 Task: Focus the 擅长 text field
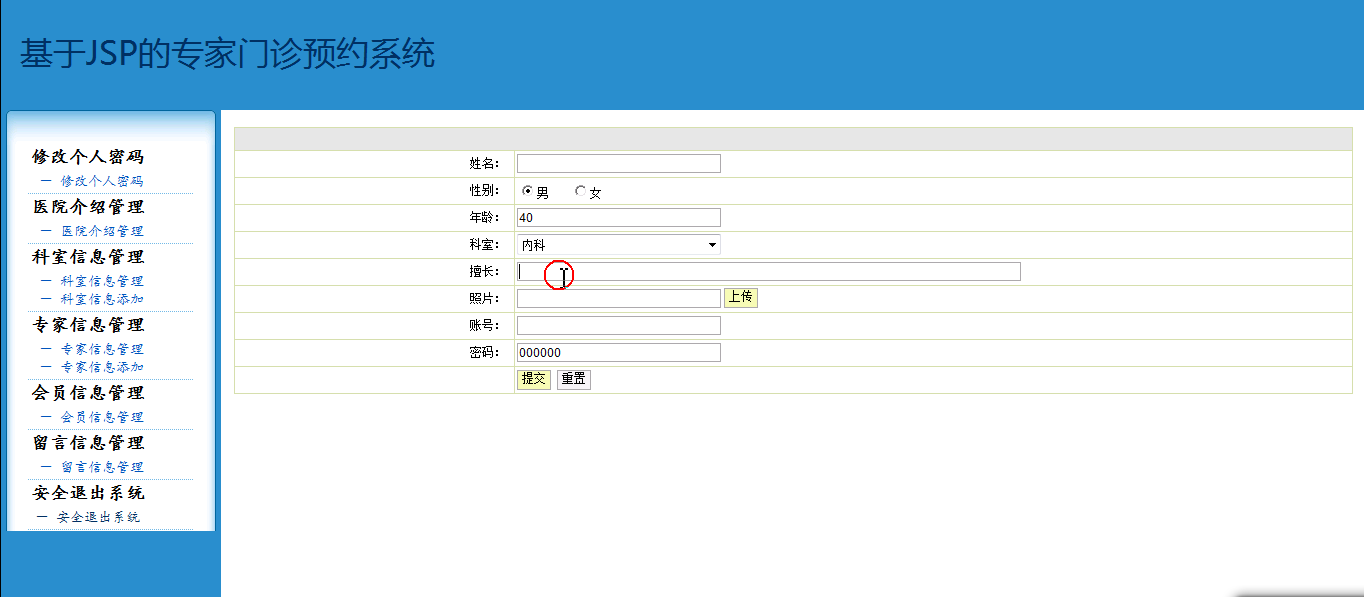(x=768, y=272)
